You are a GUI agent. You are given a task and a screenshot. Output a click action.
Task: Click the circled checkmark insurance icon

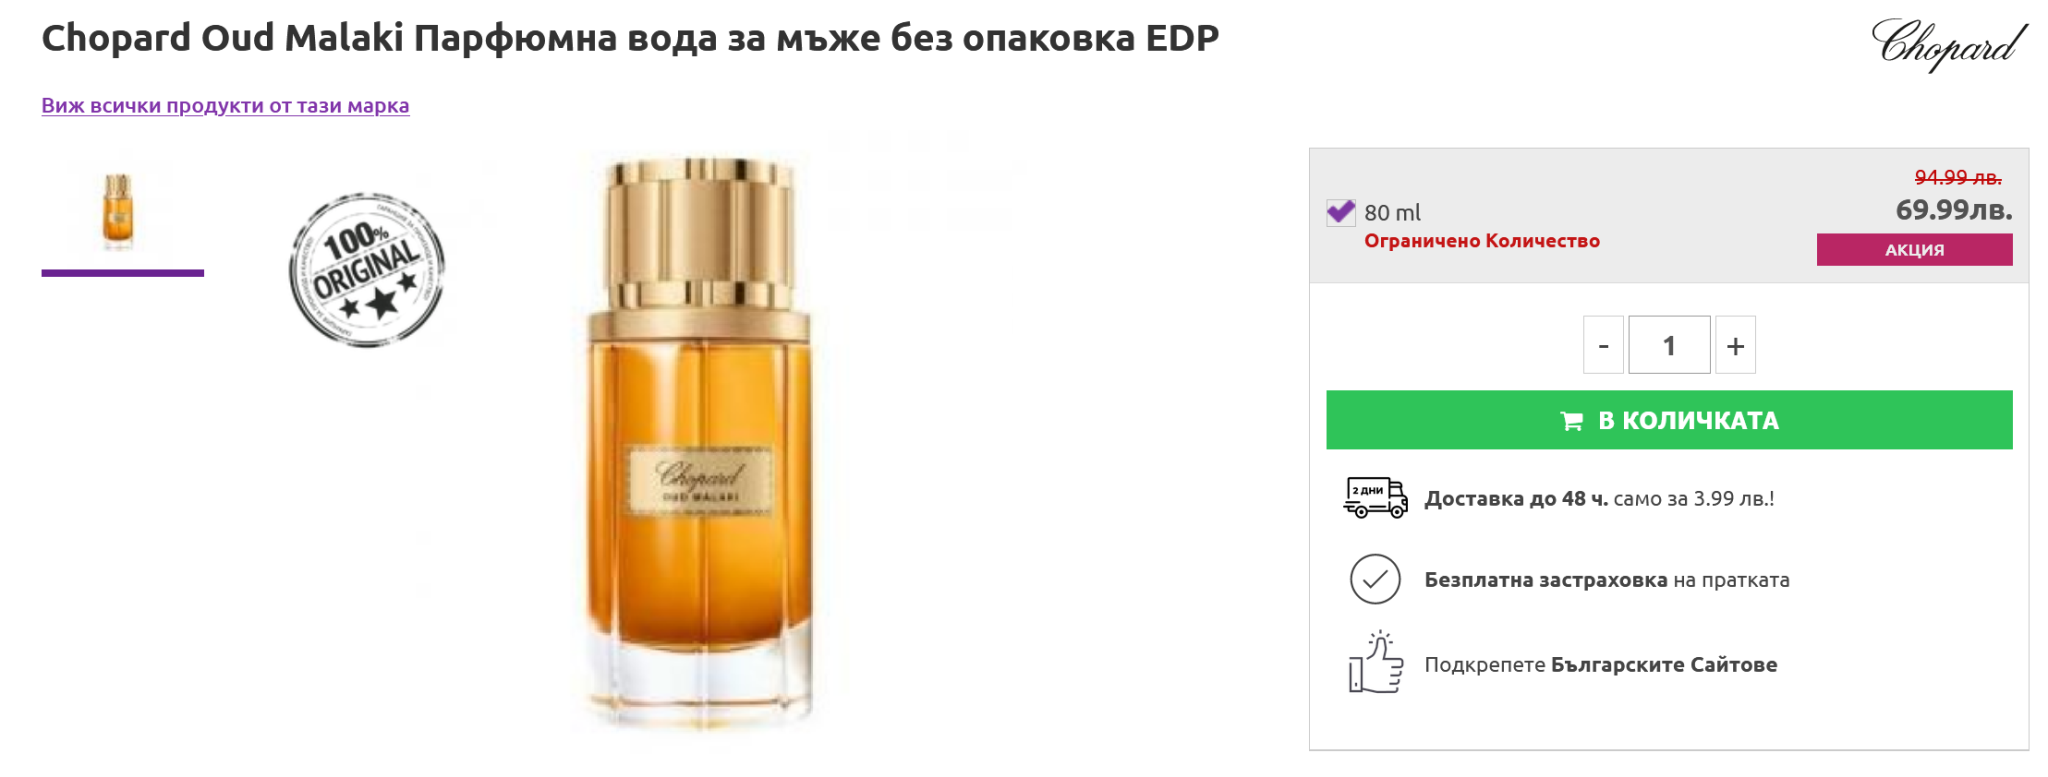[1375, 579]
